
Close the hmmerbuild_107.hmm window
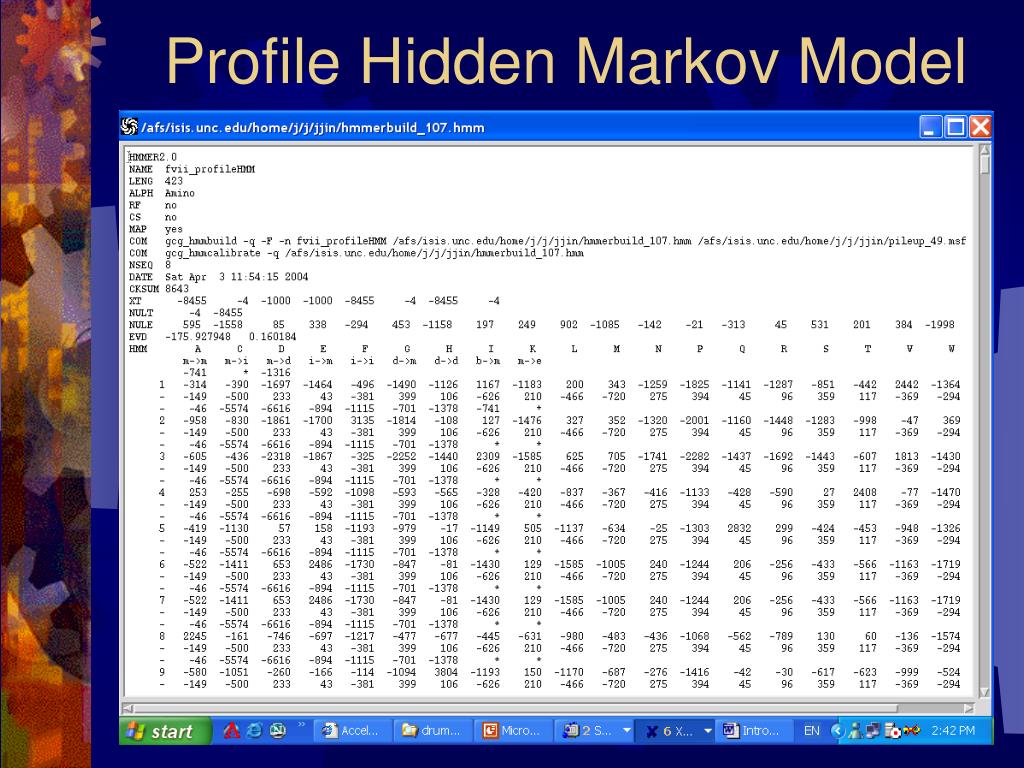click(980, 127)
